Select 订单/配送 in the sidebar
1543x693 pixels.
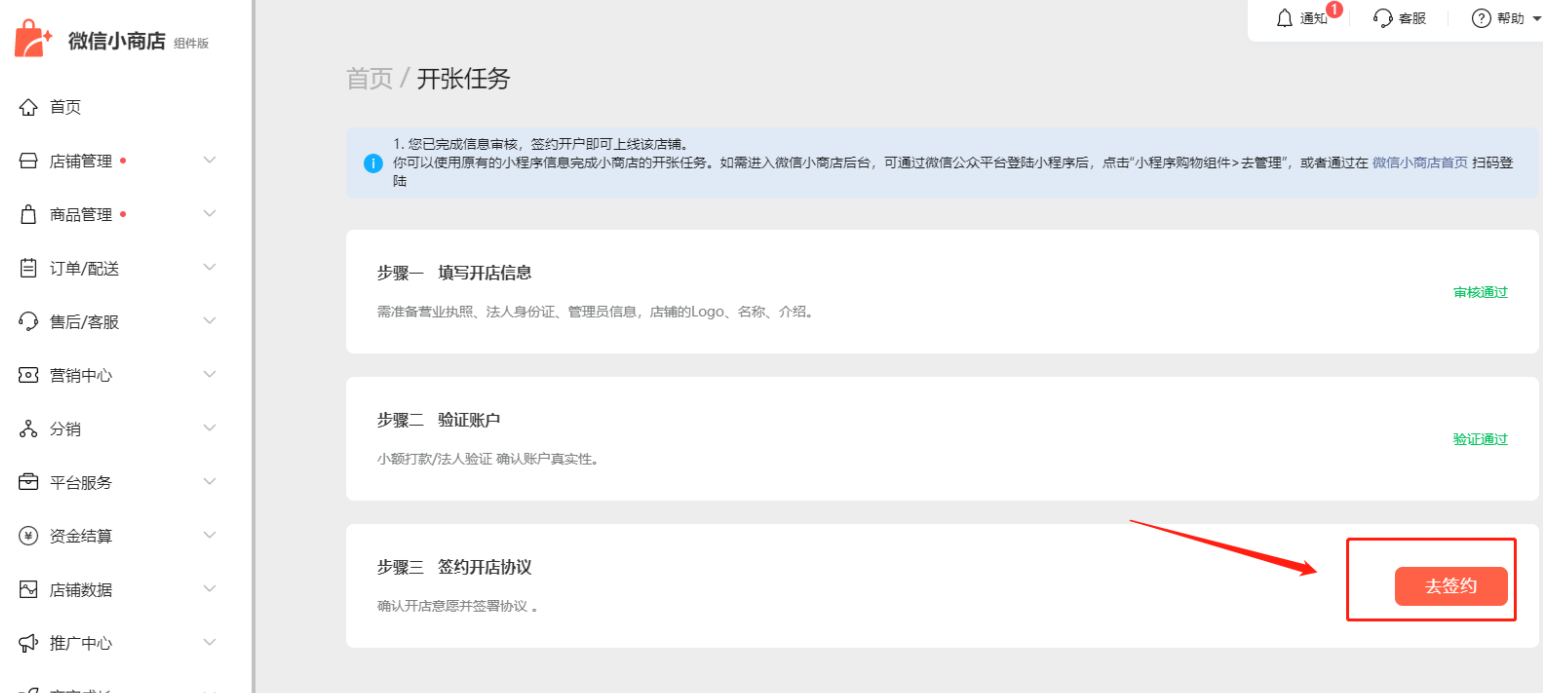(85, 268)
